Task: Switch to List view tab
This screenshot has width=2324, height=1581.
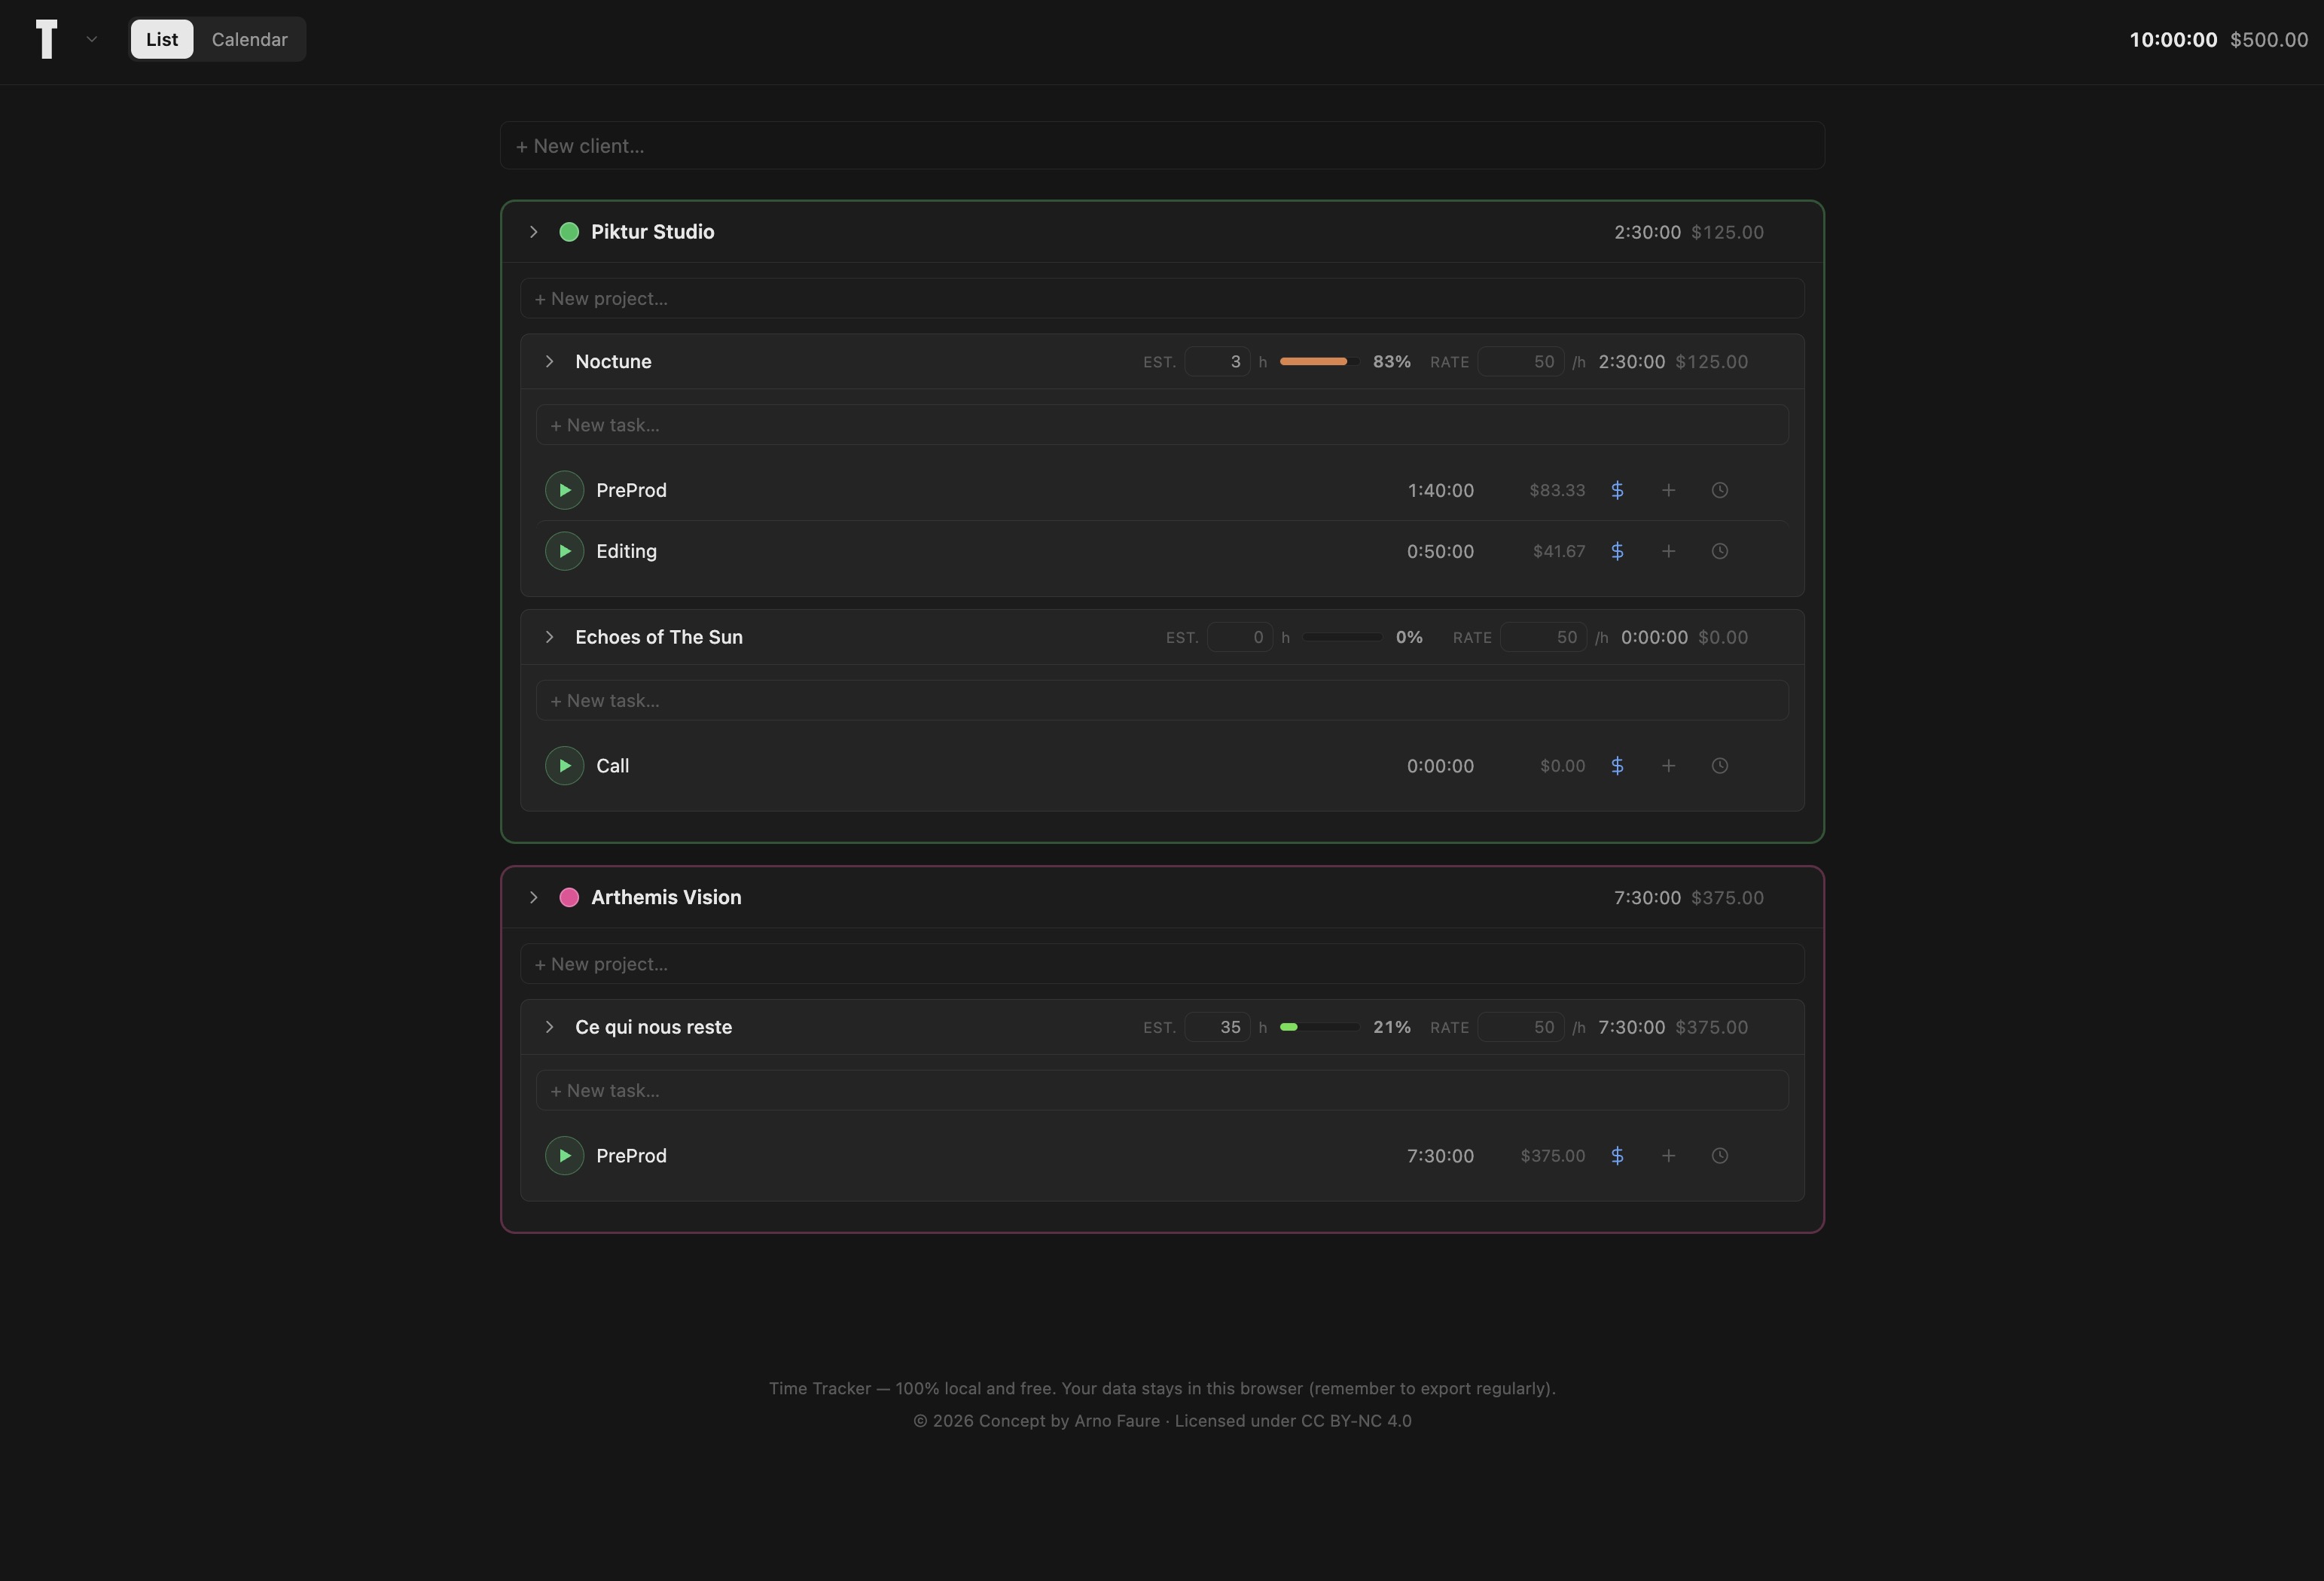Action: (162, 40)
